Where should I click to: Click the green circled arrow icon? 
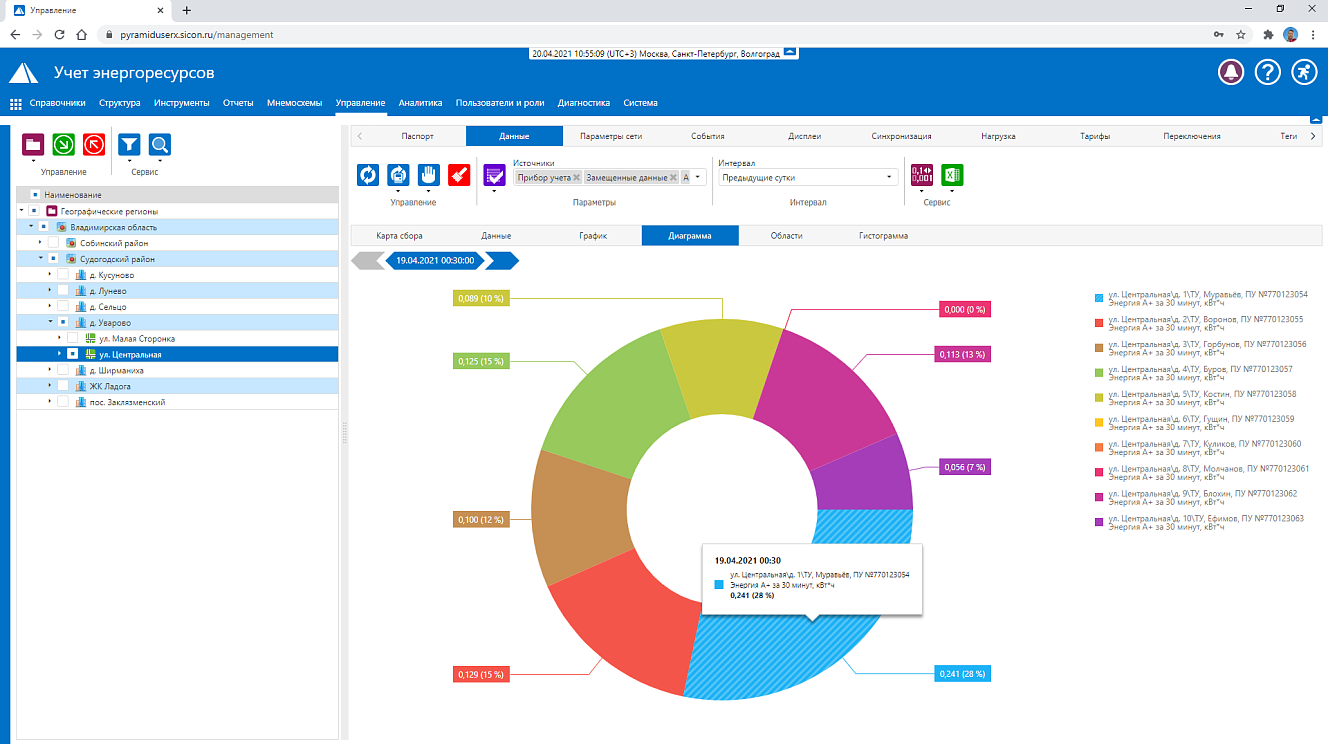point(64,145)
